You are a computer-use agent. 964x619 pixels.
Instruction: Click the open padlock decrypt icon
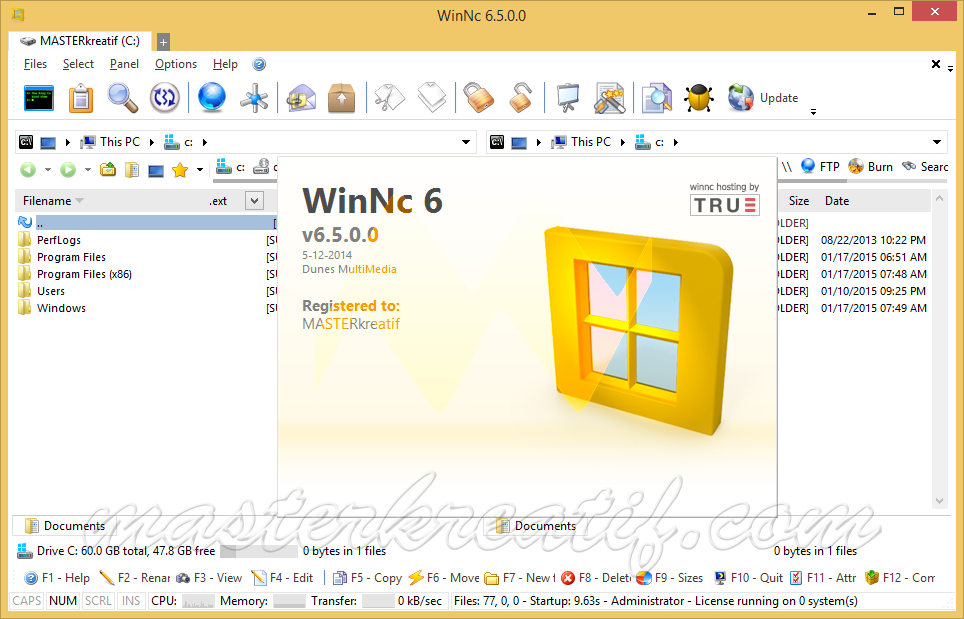[520, 98]
